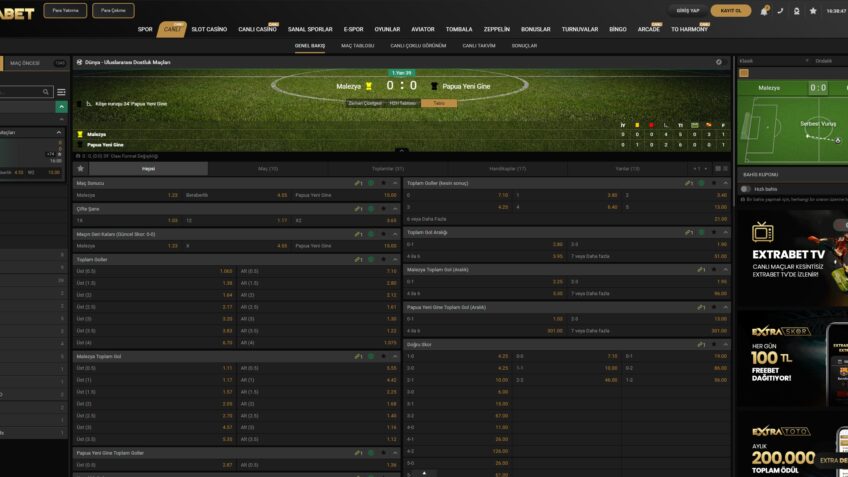Click cashout icon in Maç Sonucu row
The width and height of the screenshot is (848, 477).
click(x=358, y=184)
